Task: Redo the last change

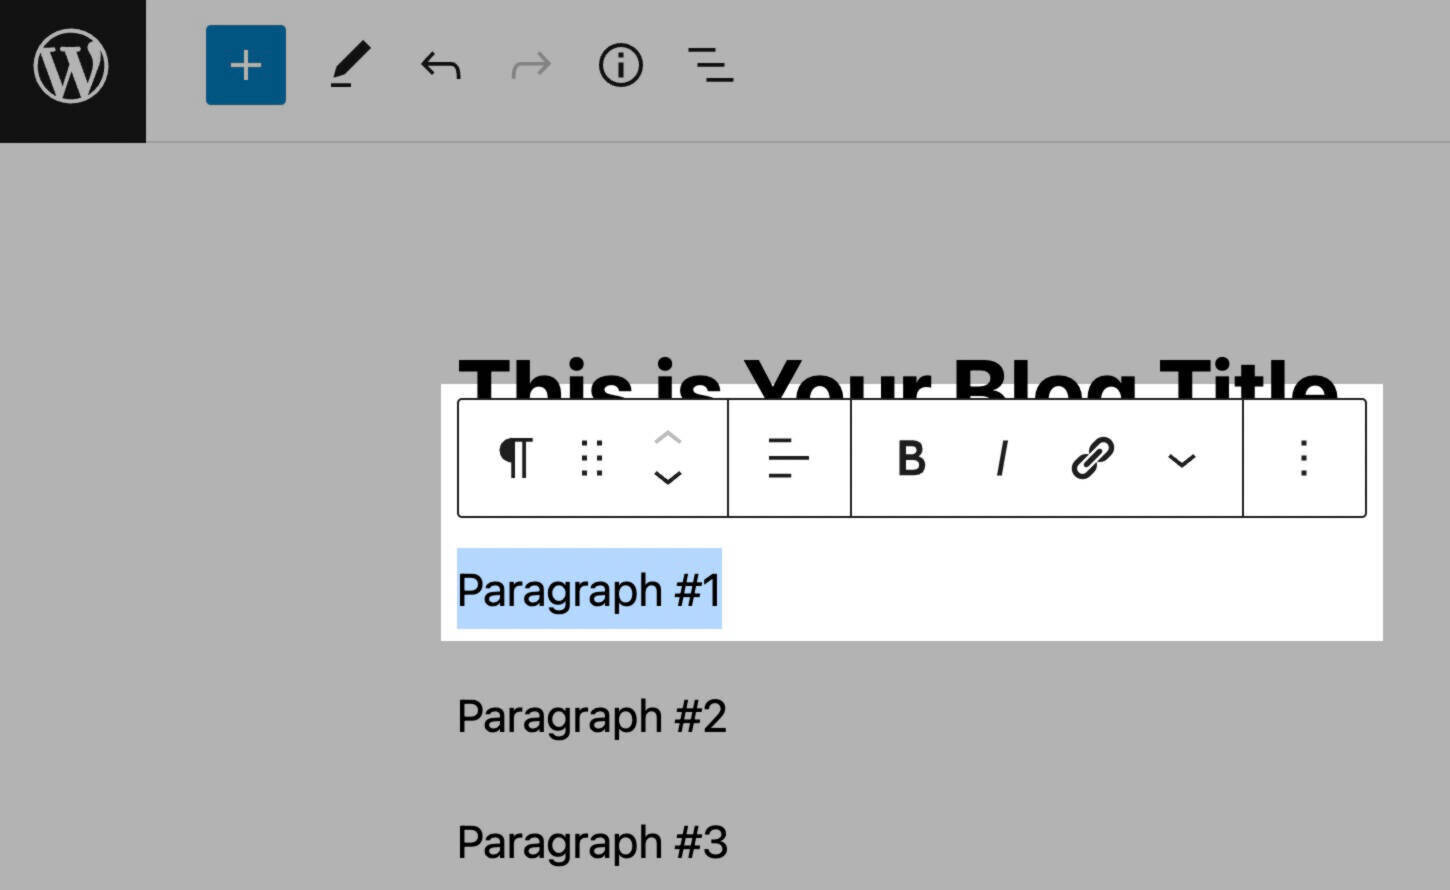Action: pos(529,66)
